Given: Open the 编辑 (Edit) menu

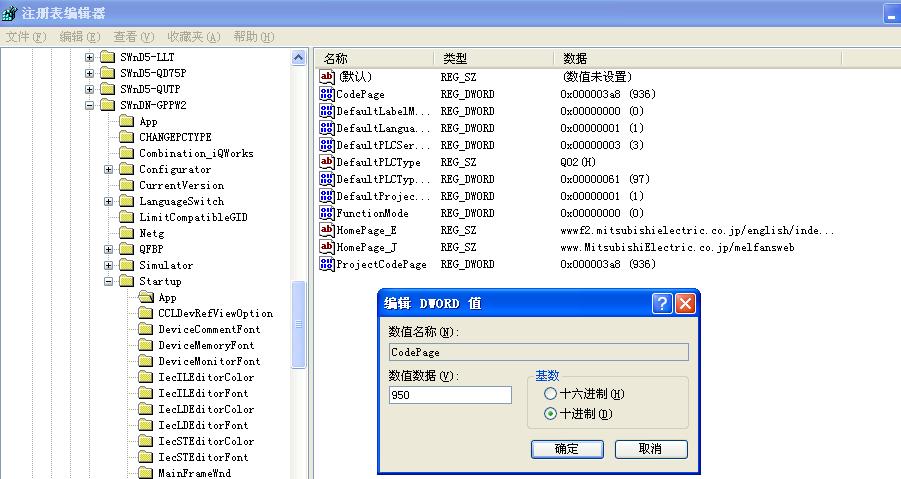Looking at the screenshot, I should 78,37.
